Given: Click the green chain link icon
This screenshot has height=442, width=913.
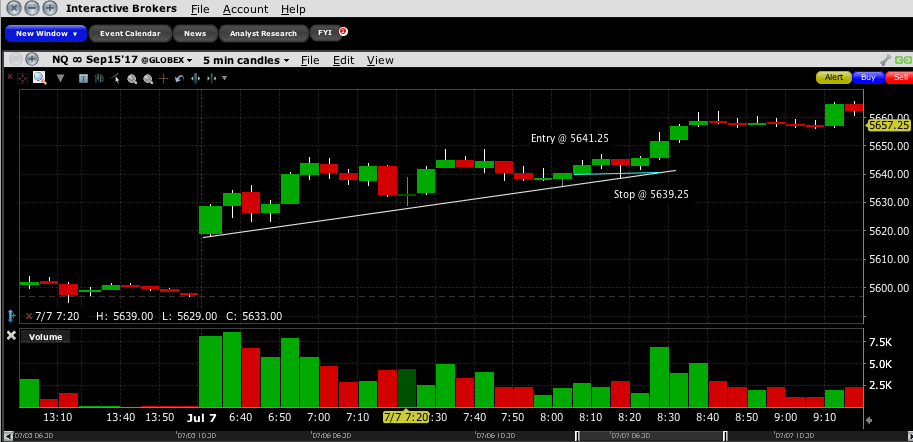Looking at the screenshot, I should pyautogui.click(x=903, y=59).
